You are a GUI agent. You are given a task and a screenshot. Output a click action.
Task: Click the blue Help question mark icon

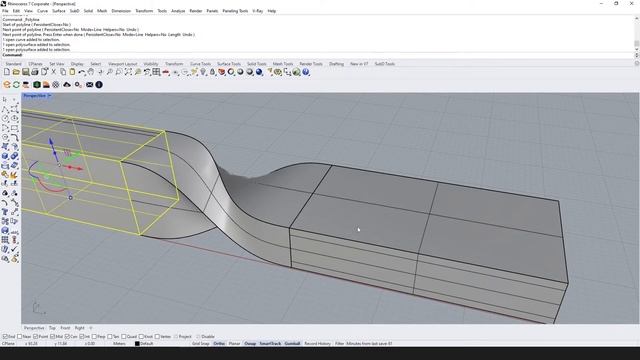coord(306,72)
